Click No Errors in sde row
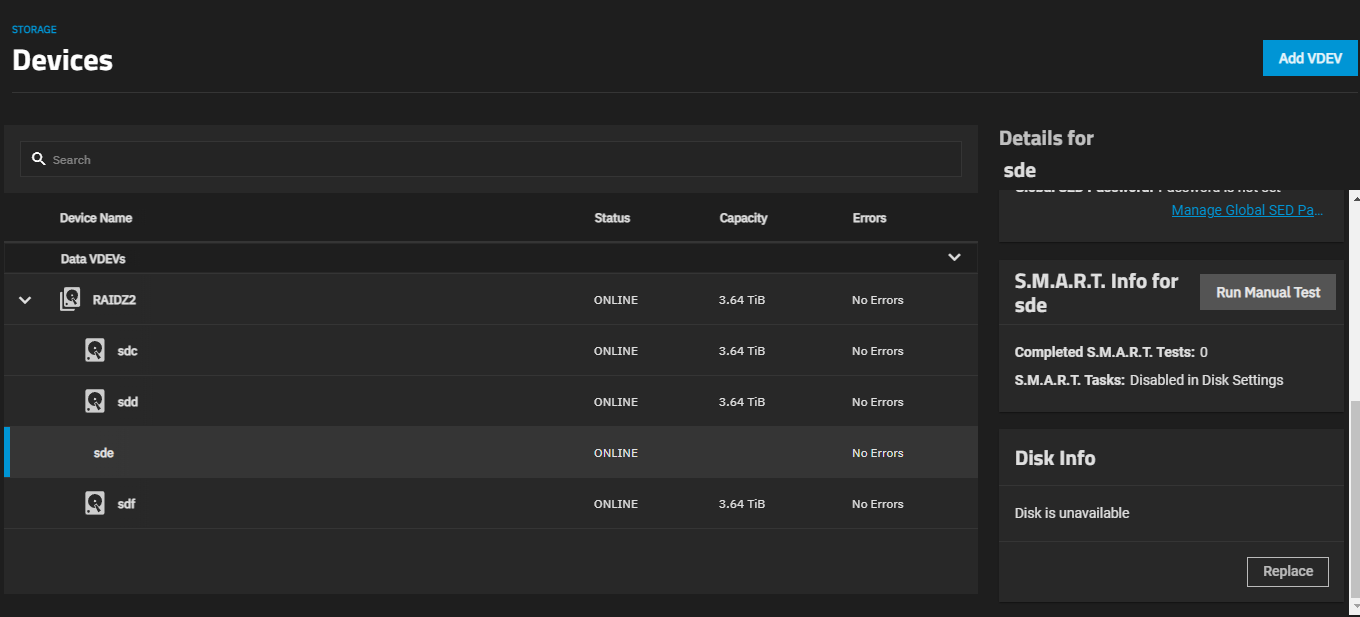 pyautogui.click(x=878, y=453)
